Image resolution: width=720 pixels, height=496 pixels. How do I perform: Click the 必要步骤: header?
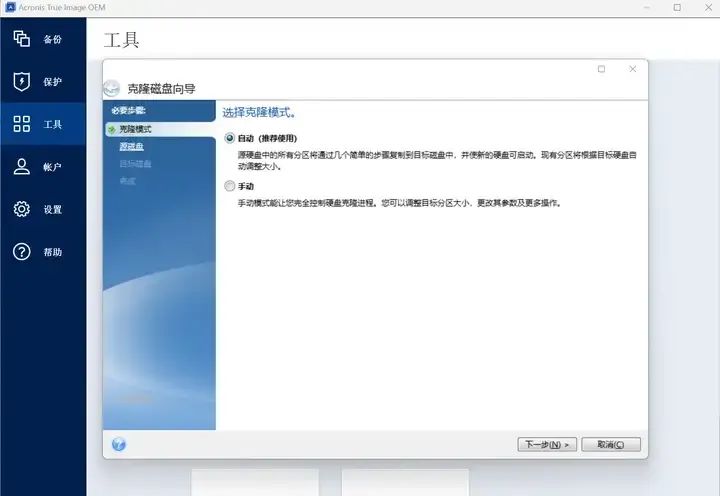tap(129, 111)
